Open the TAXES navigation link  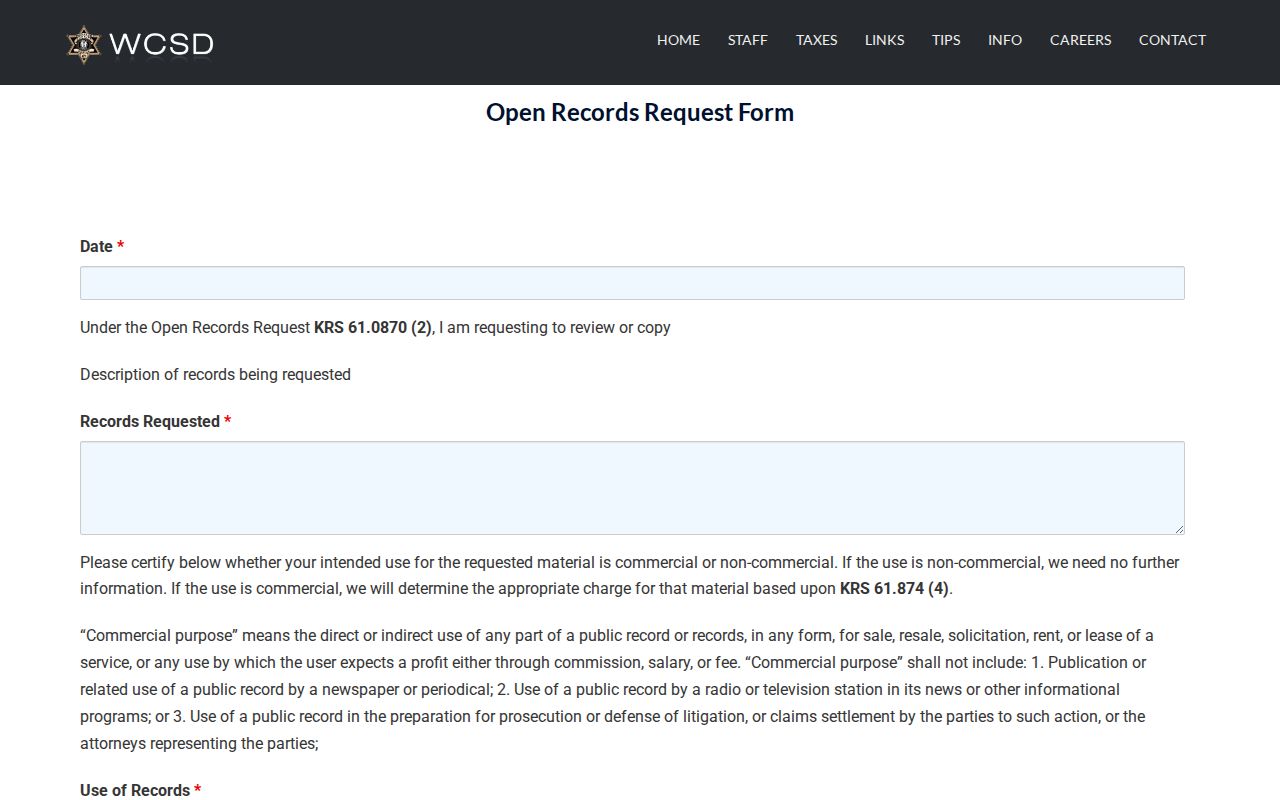(x=817, y=40)
